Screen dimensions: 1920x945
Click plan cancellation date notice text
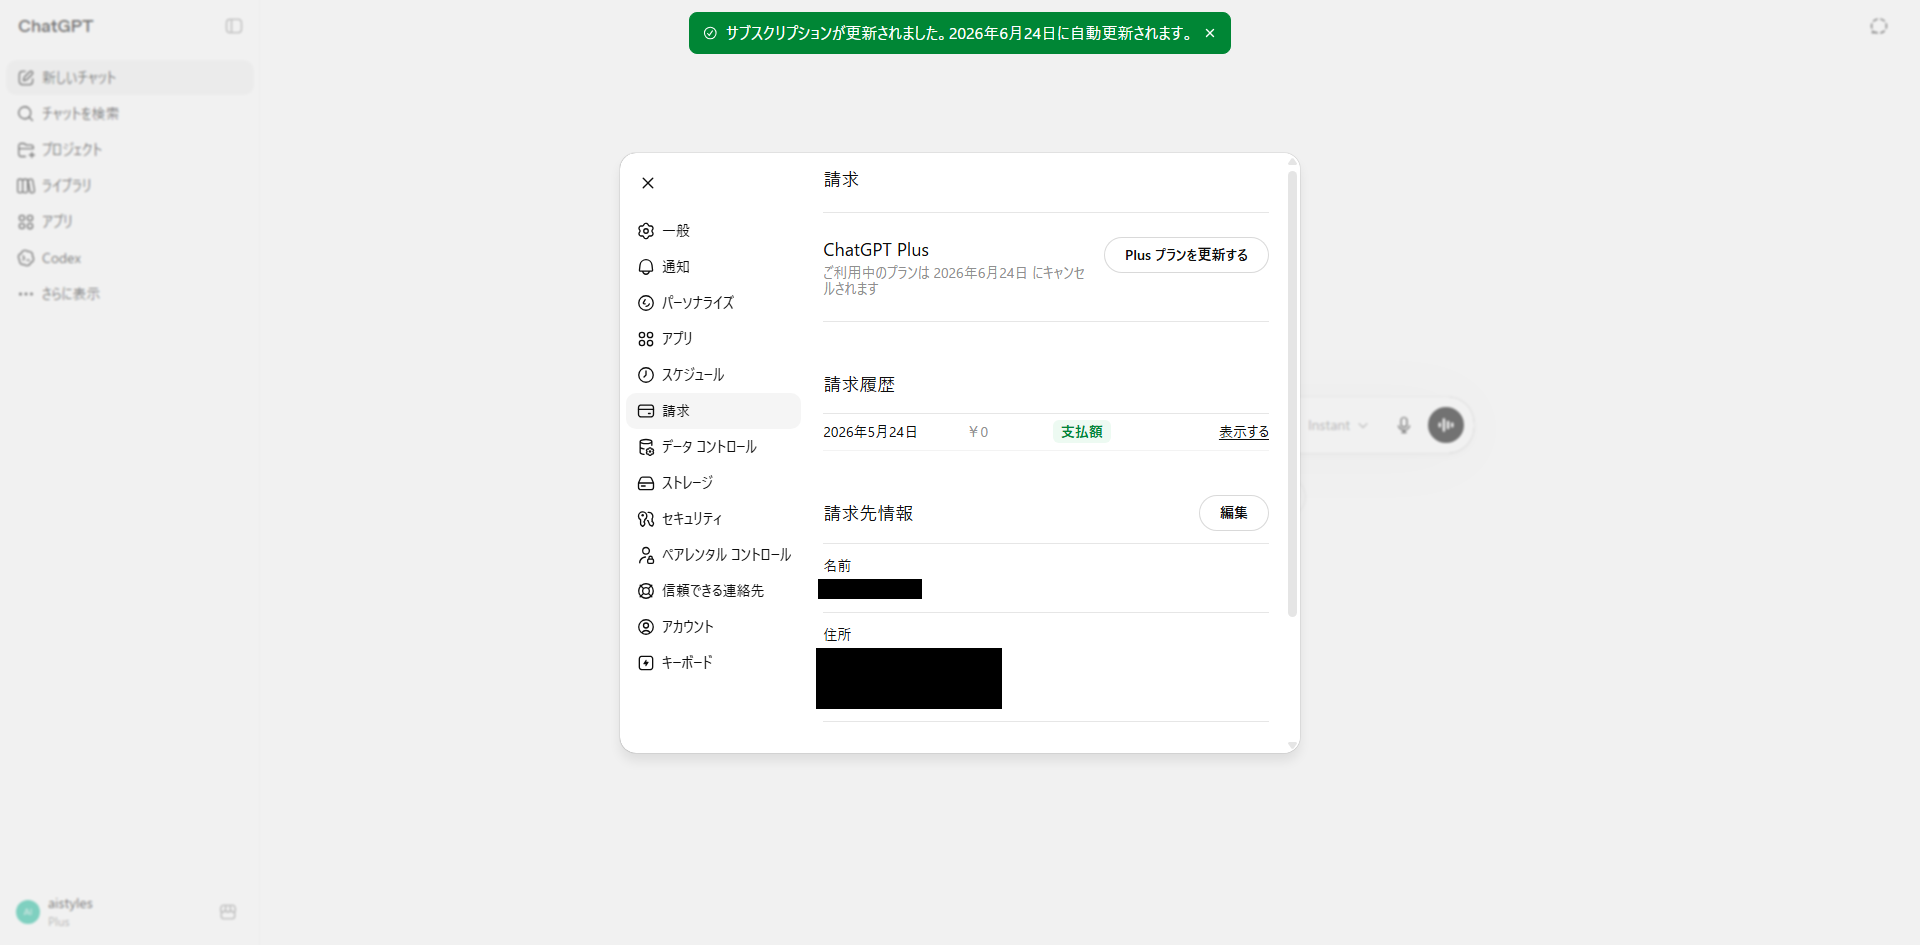(954, 281)
